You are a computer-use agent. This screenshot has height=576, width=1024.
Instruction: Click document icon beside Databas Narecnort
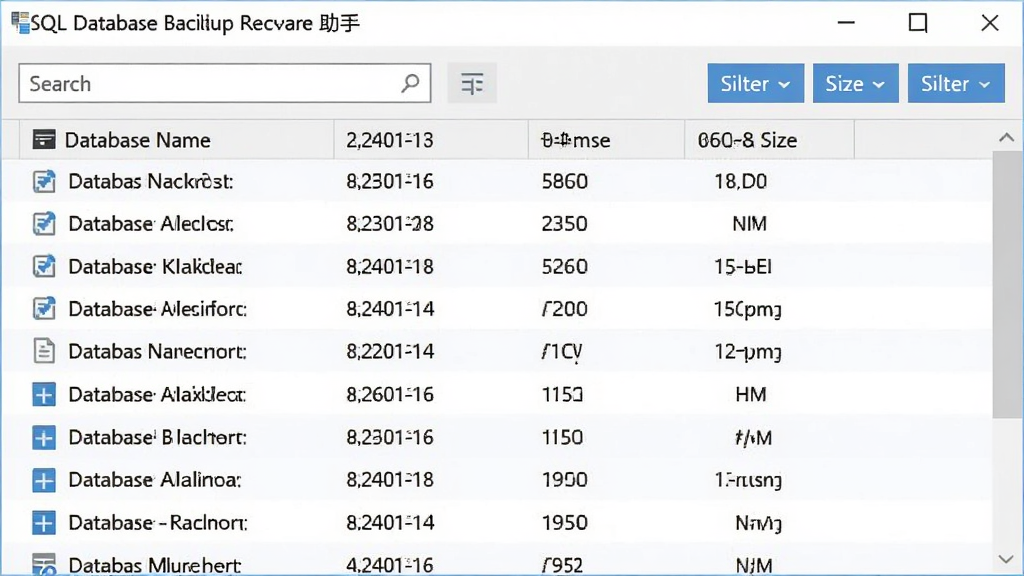(44, 351)
